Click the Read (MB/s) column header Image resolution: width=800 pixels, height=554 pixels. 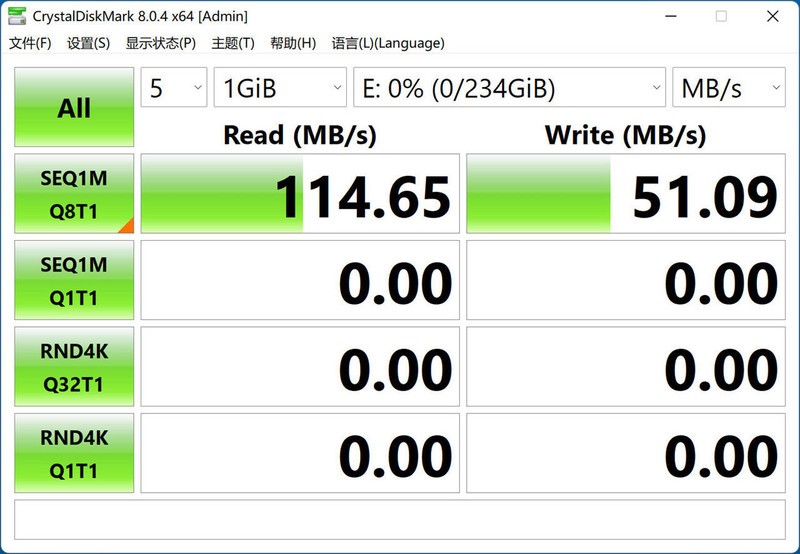click(300, 135)
